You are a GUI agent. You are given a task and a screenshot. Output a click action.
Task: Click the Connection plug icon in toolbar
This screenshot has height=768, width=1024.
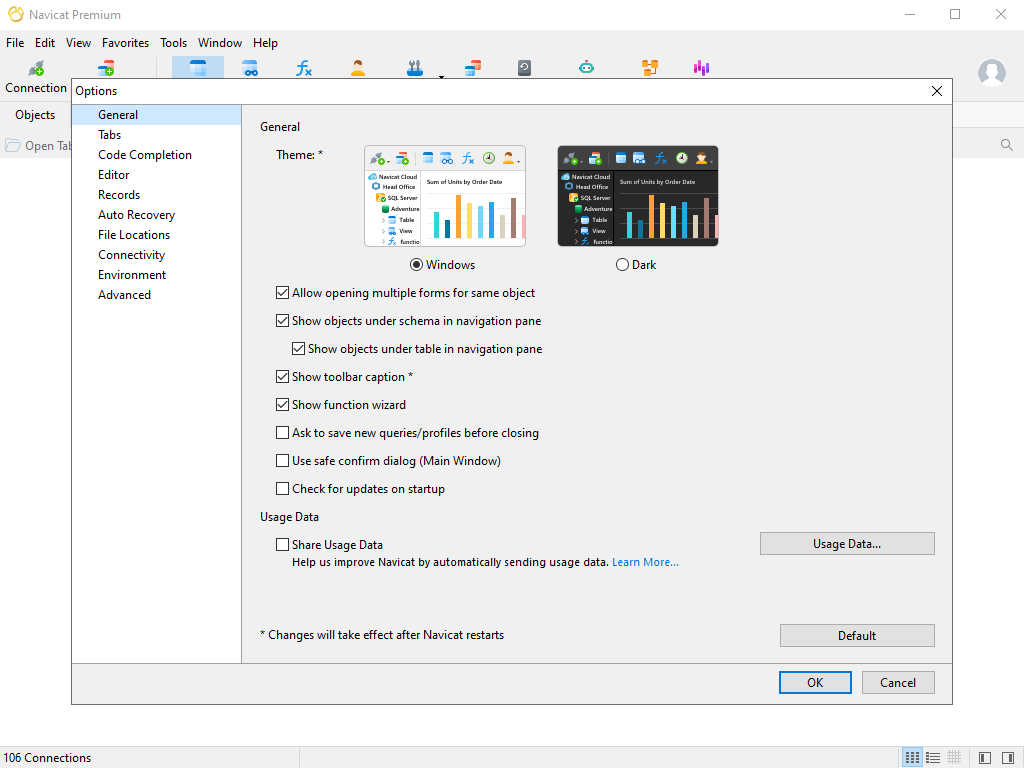(x=36, y=68)
